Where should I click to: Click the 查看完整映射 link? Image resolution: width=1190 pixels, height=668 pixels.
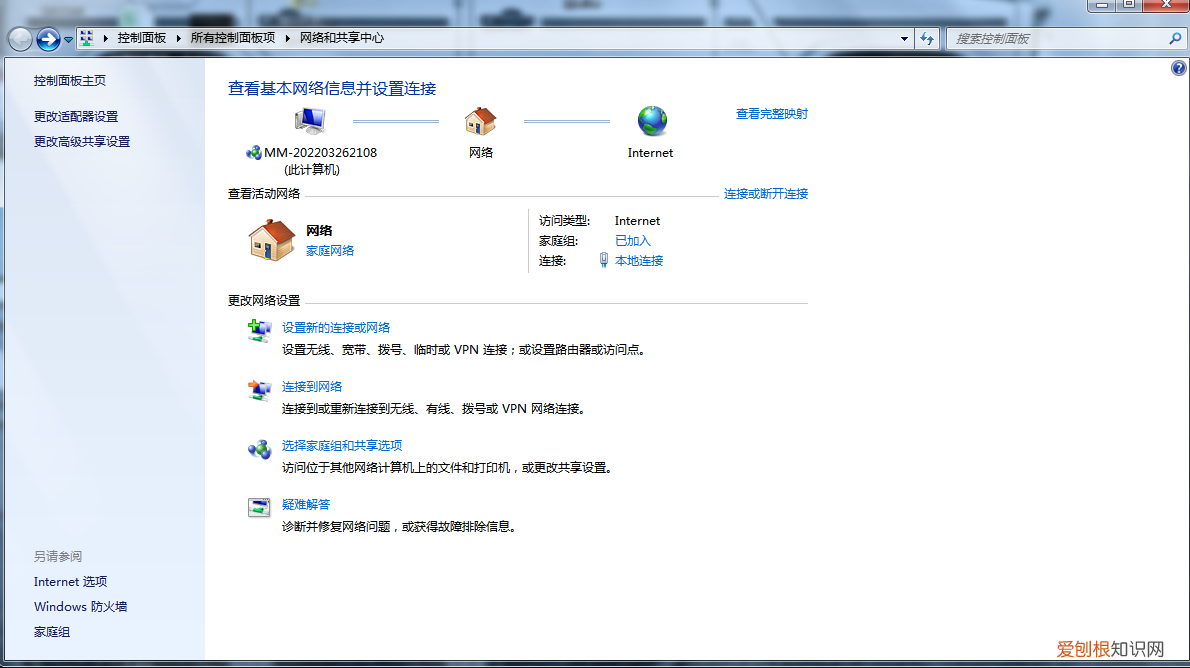tap(770, 114)
